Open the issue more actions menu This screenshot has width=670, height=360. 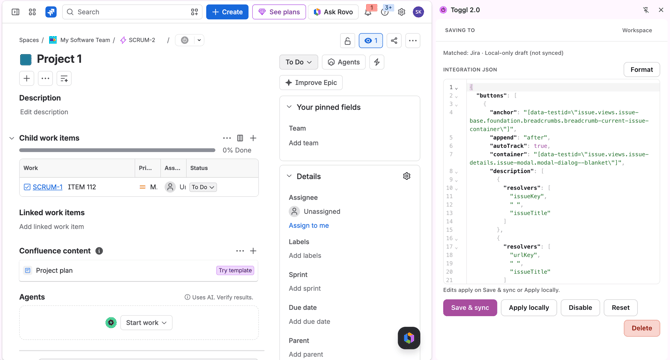(x=413, y=41)
